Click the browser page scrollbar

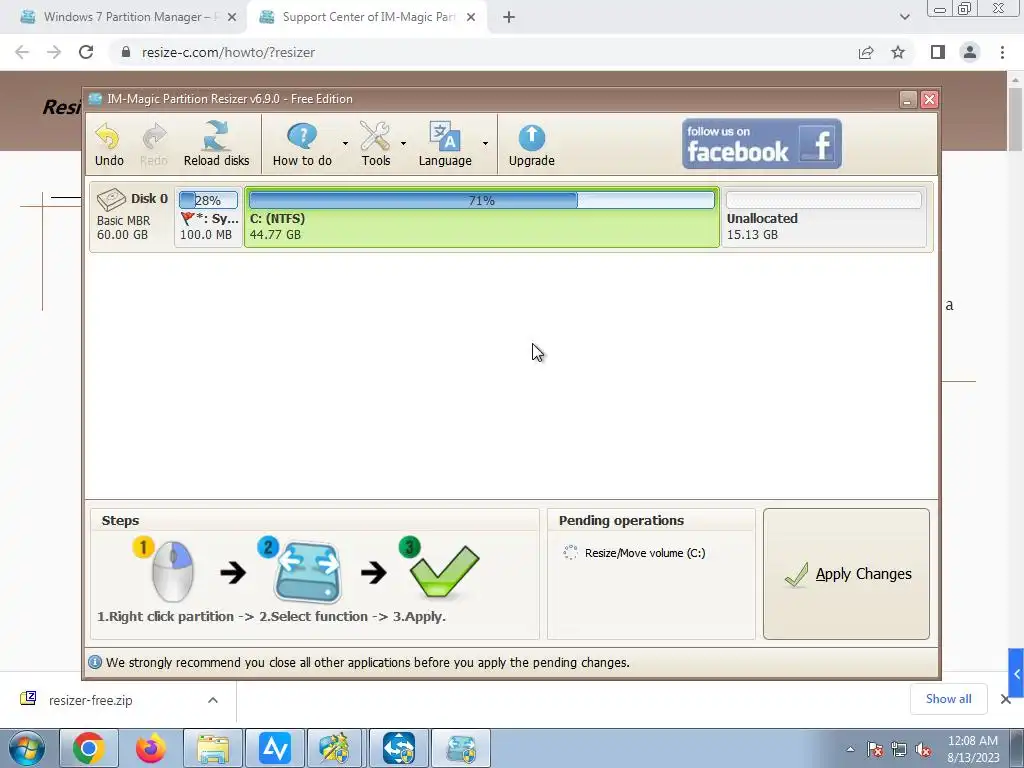pos(1016,119)
